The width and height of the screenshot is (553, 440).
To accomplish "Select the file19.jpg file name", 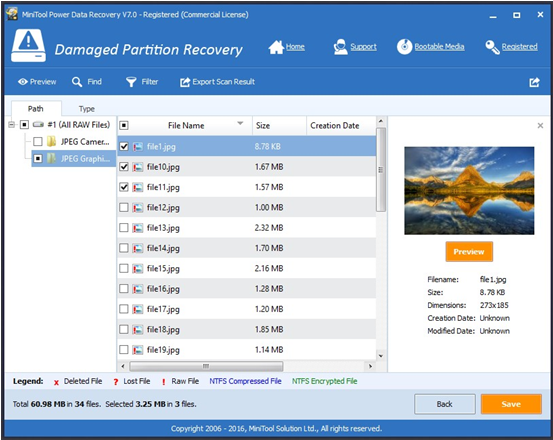I will pyautogui.click(x=163, y=350).
